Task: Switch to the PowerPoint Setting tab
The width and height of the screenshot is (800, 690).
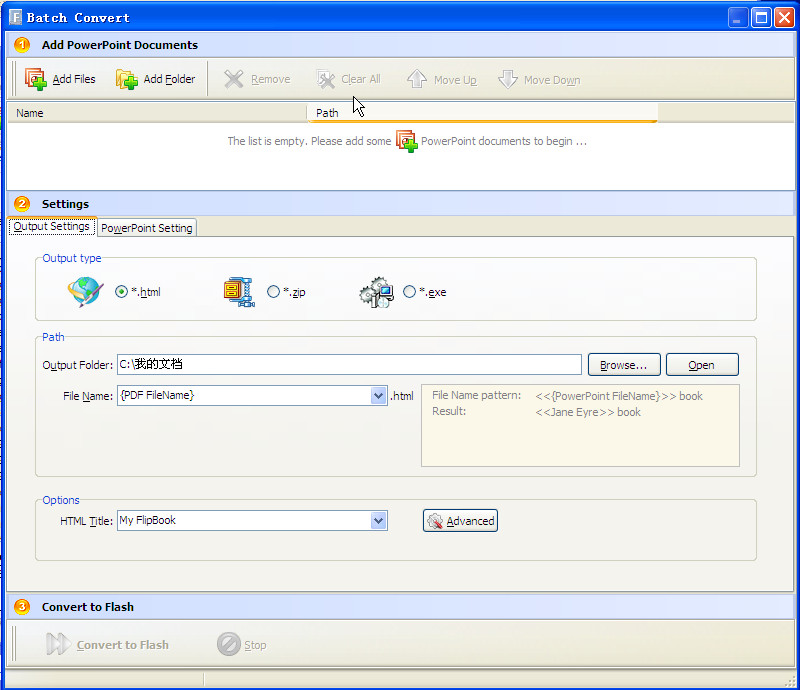Action: tap(147, 228)
